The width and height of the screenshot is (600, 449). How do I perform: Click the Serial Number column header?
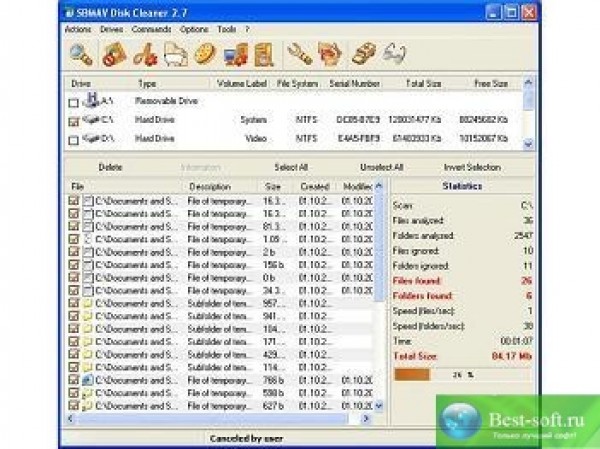[354, 84]
